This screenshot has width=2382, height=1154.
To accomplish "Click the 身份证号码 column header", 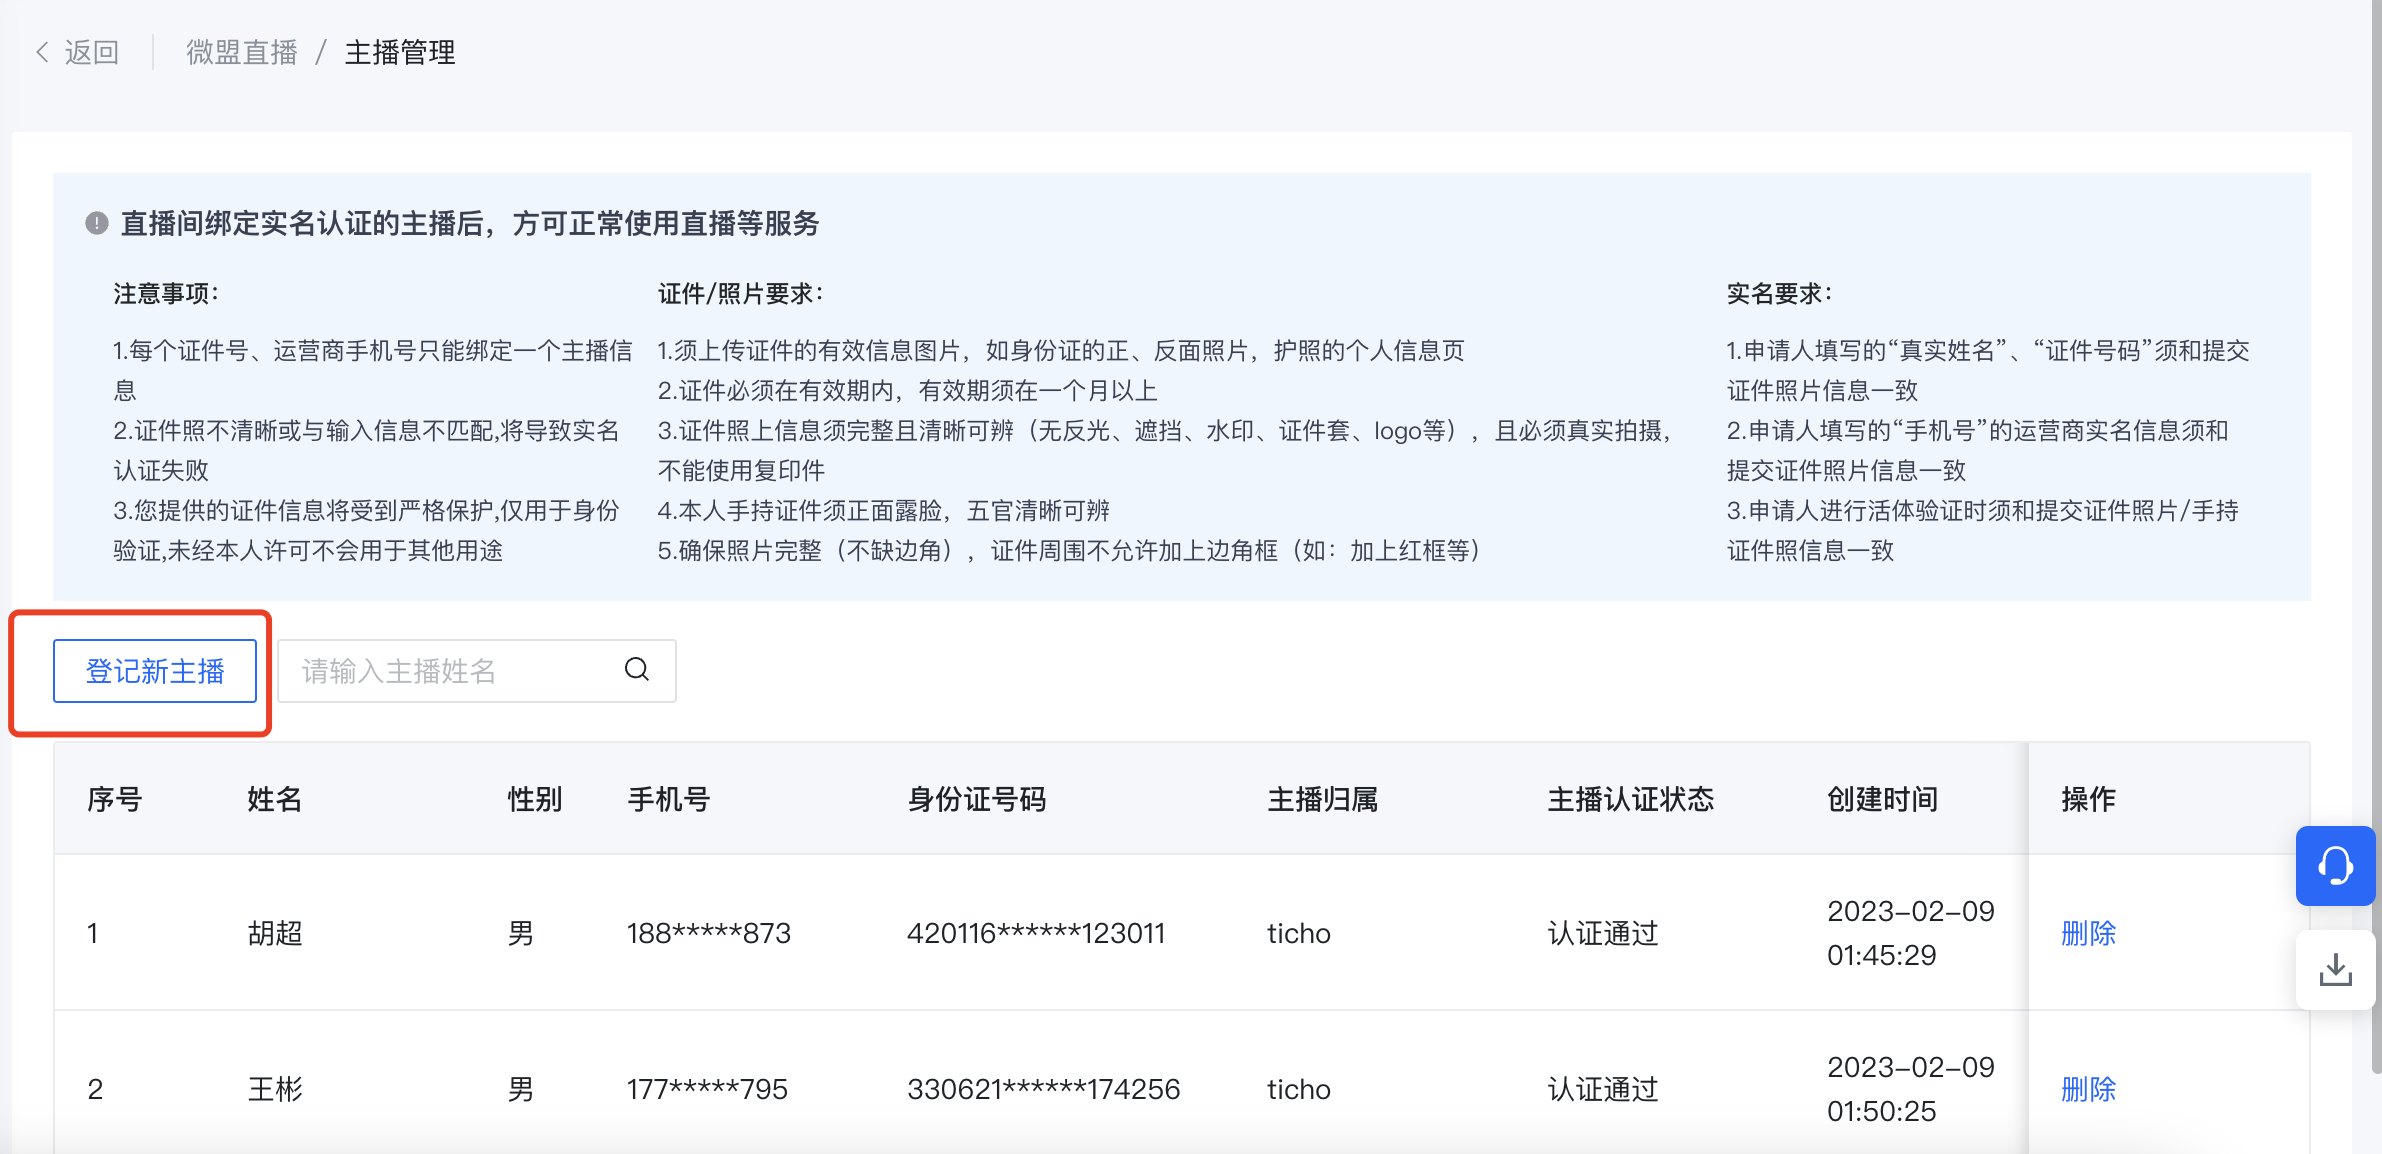I will (x=977, y=799).
